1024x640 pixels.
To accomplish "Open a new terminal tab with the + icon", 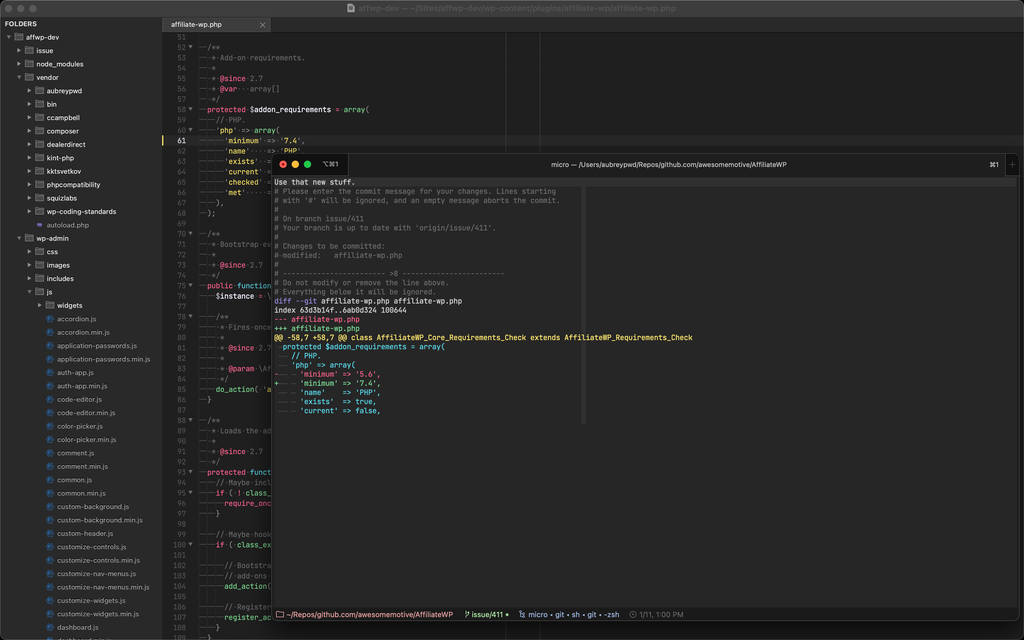I will [1013, 163].
